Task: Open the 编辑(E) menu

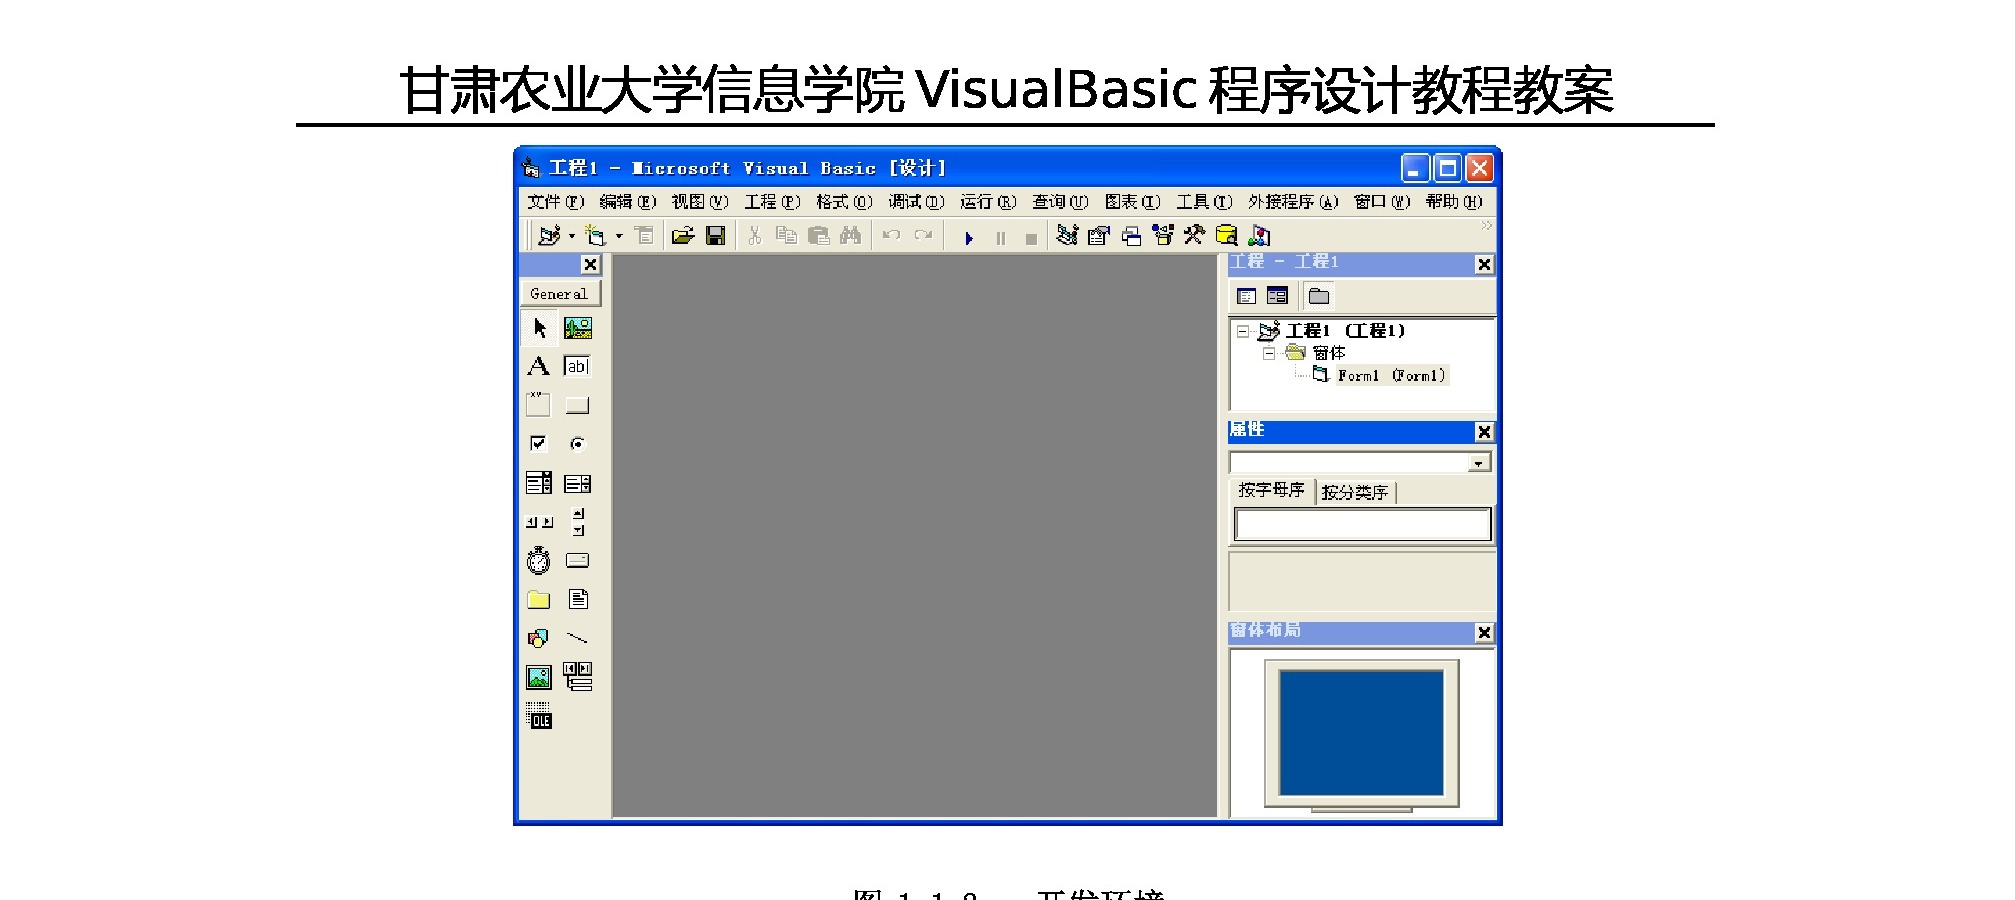Action: pos(627,202)
